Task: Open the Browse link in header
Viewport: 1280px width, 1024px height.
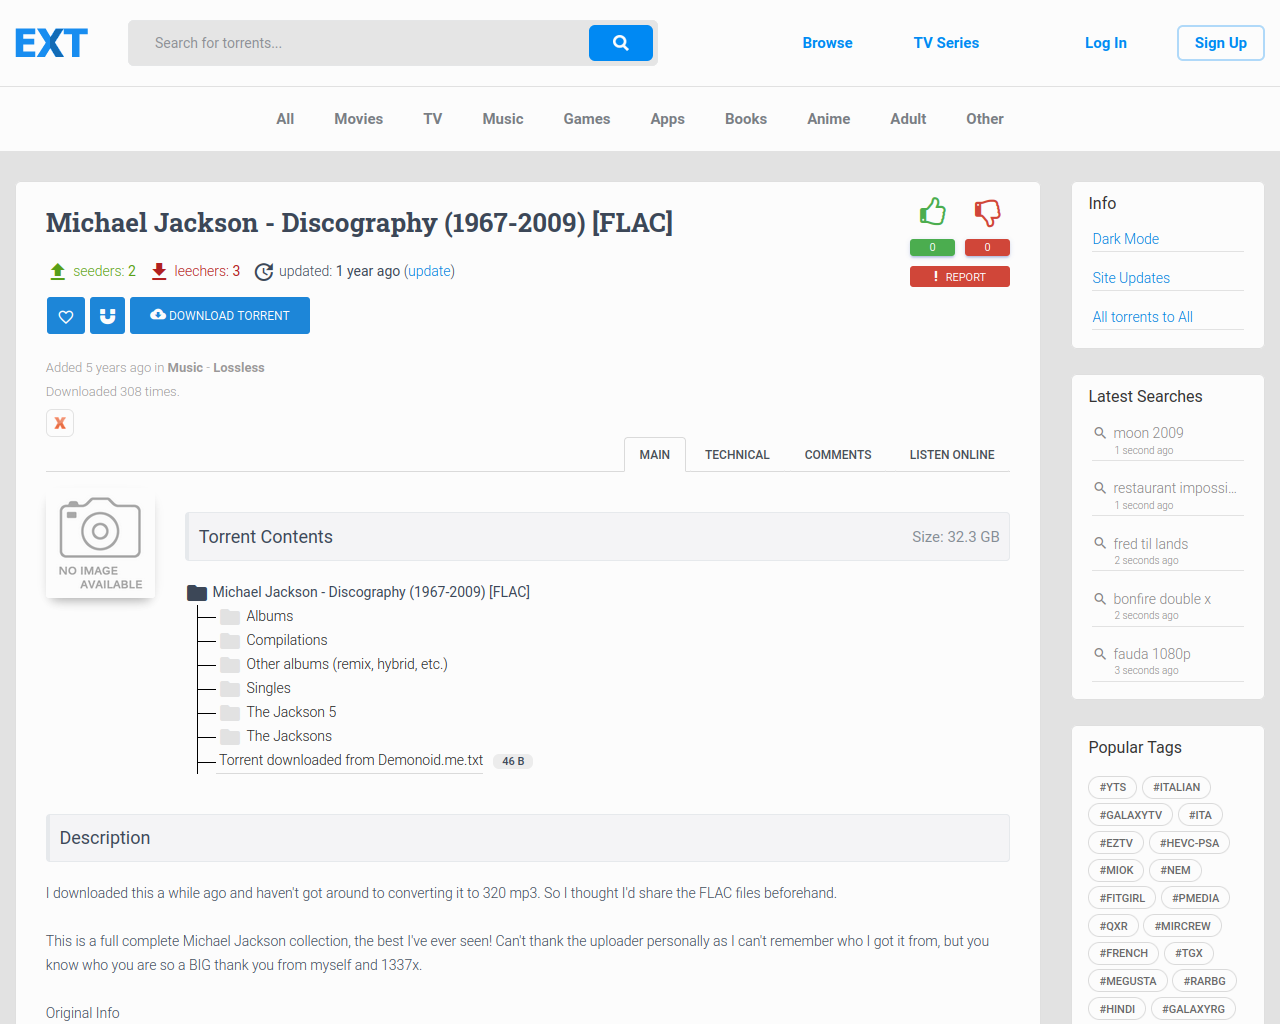Action: coord(827,43)
